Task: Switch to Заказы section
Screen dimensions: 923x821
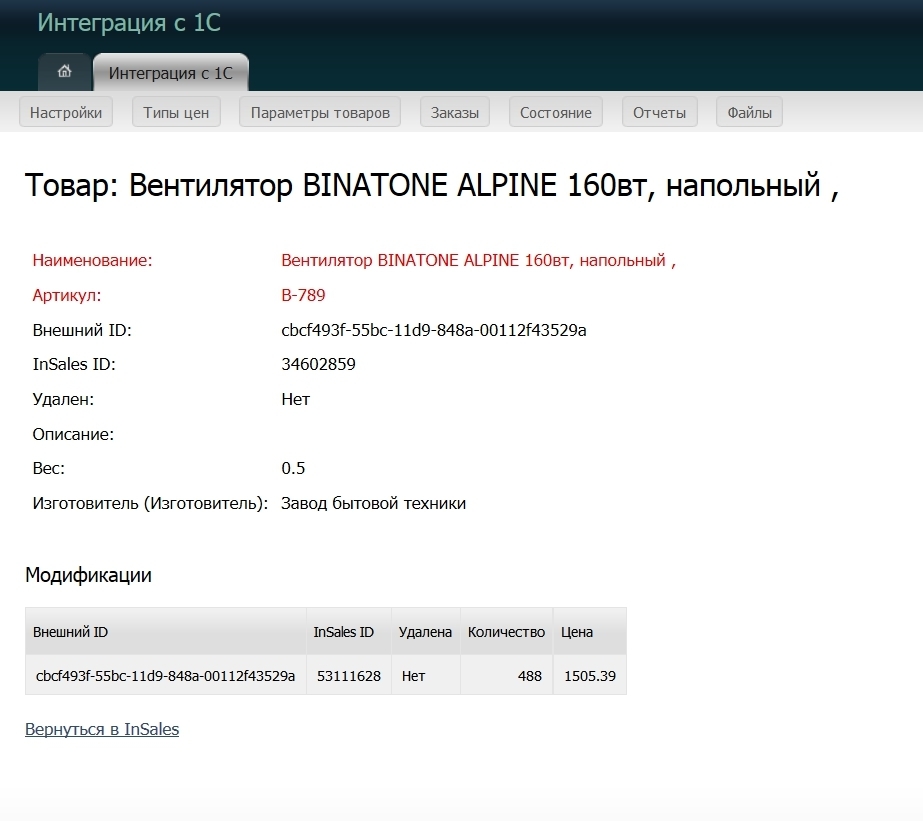Action: point(455,112)
